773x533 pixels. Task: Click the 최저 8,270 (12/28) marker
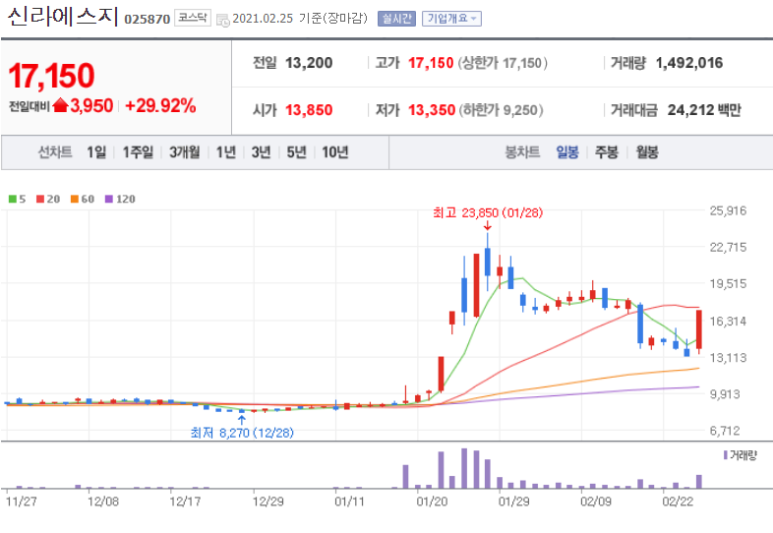click(242, 432)
